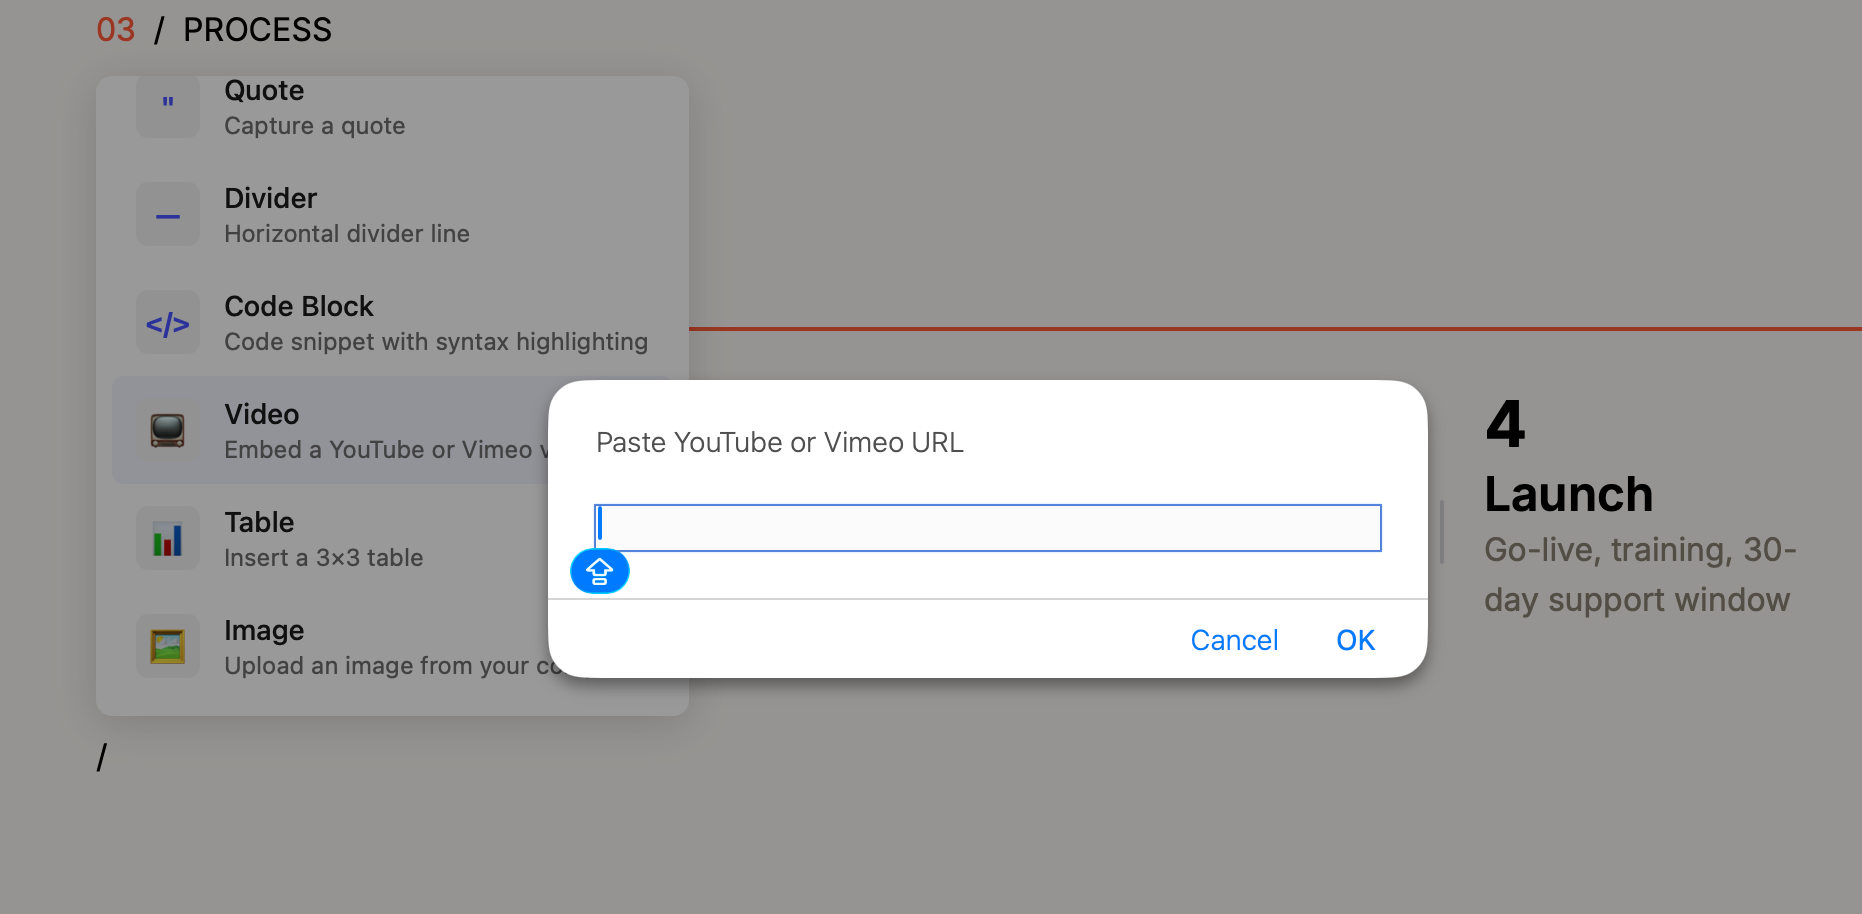
Task: Click the Table block bar-chart icon
Action: coord(168,538)
